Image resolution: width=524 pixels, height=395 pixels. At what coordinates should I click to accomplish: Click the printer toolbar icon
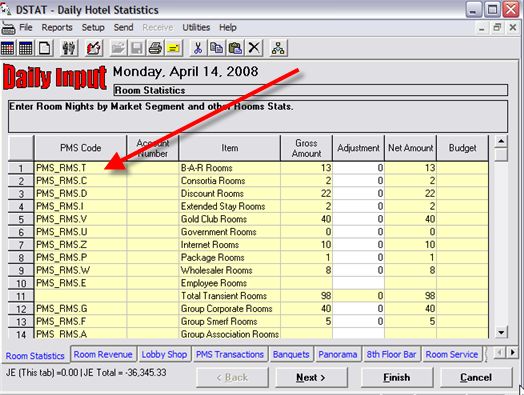tap(155, 48)
